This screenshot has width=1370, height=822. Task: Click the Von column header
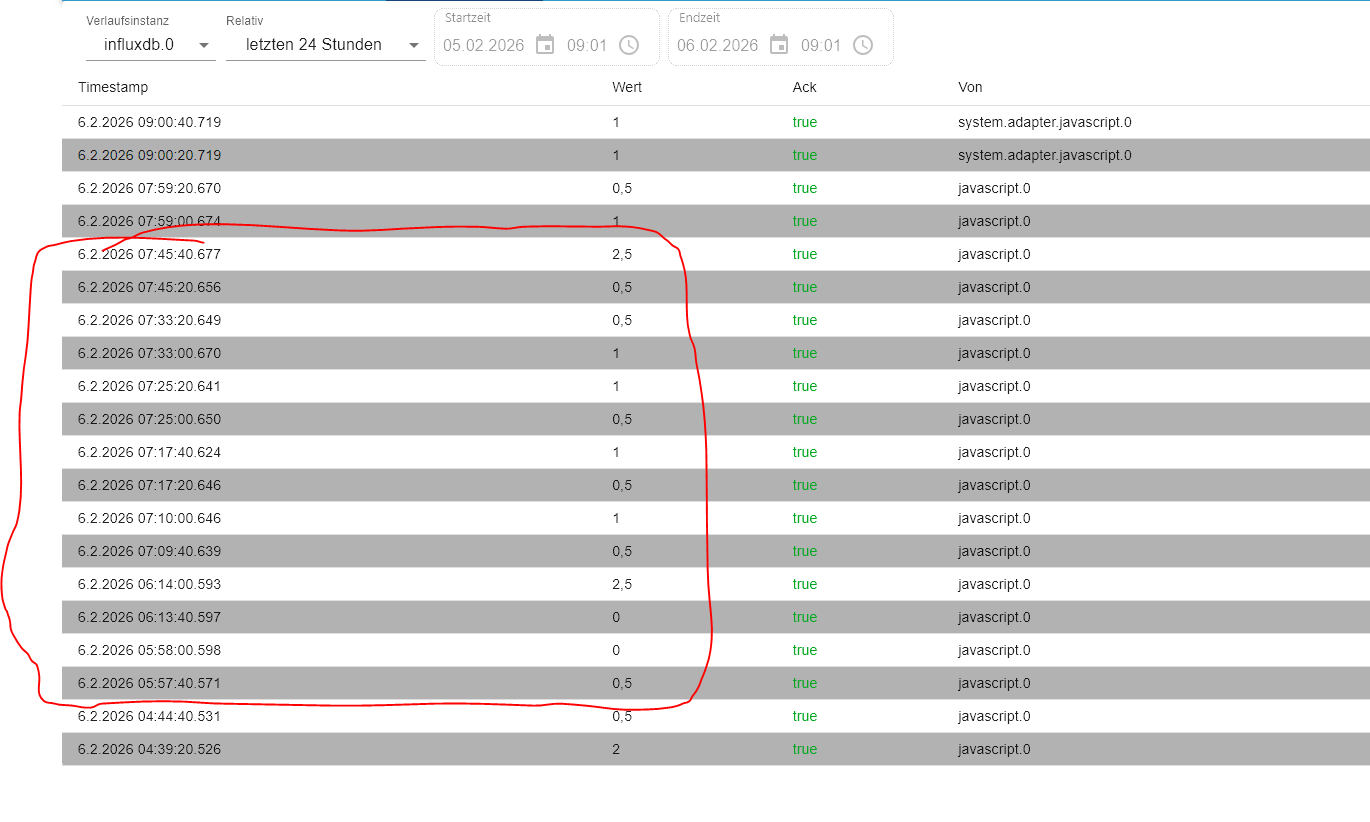click(x=970, y=87)
